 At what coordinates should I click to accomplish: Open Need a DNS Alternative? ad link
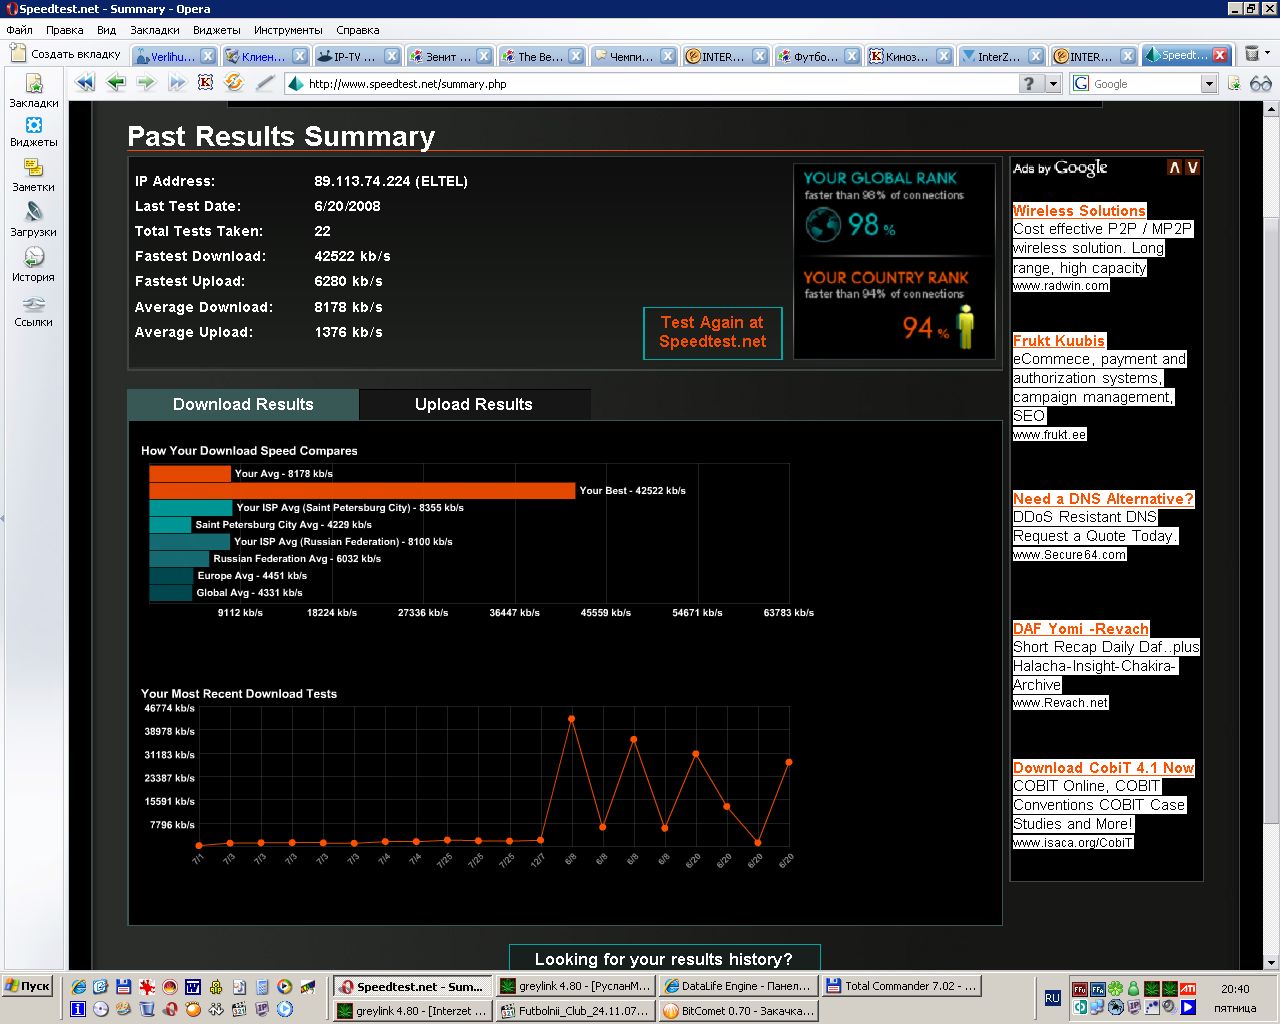1103,499
